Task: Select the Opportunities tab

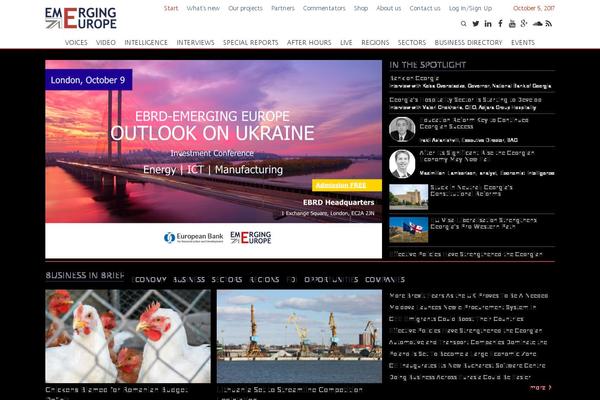Action: coord(331,280)
